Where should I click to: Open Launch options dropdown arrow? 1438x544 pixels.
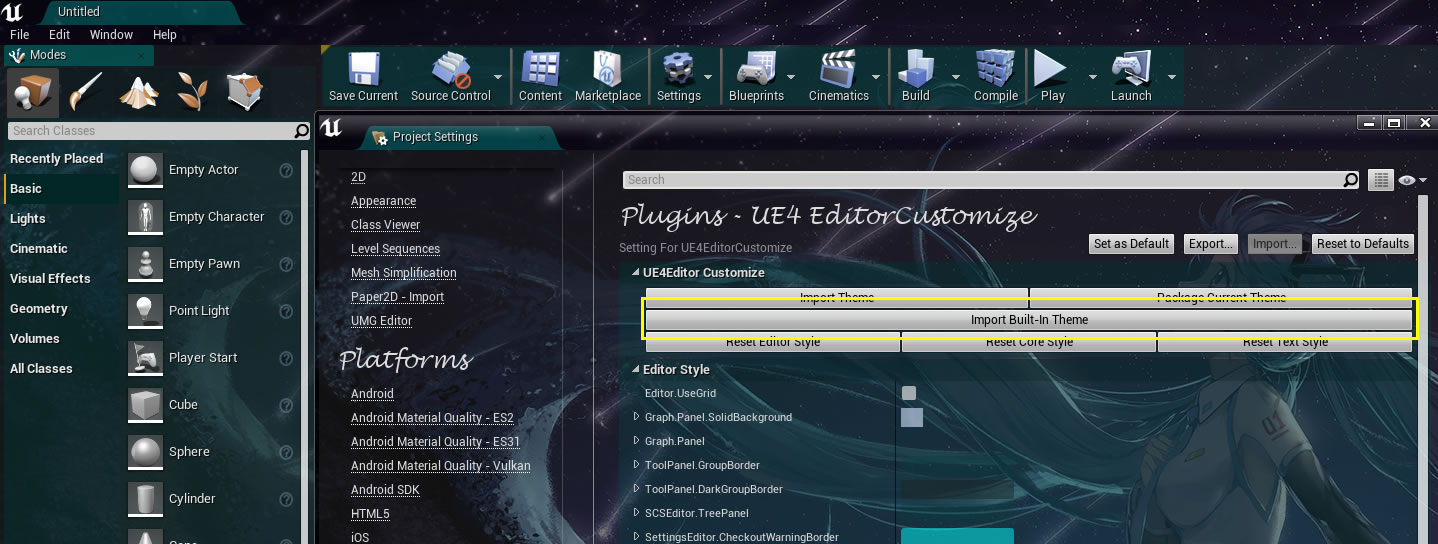point(1171,76)
